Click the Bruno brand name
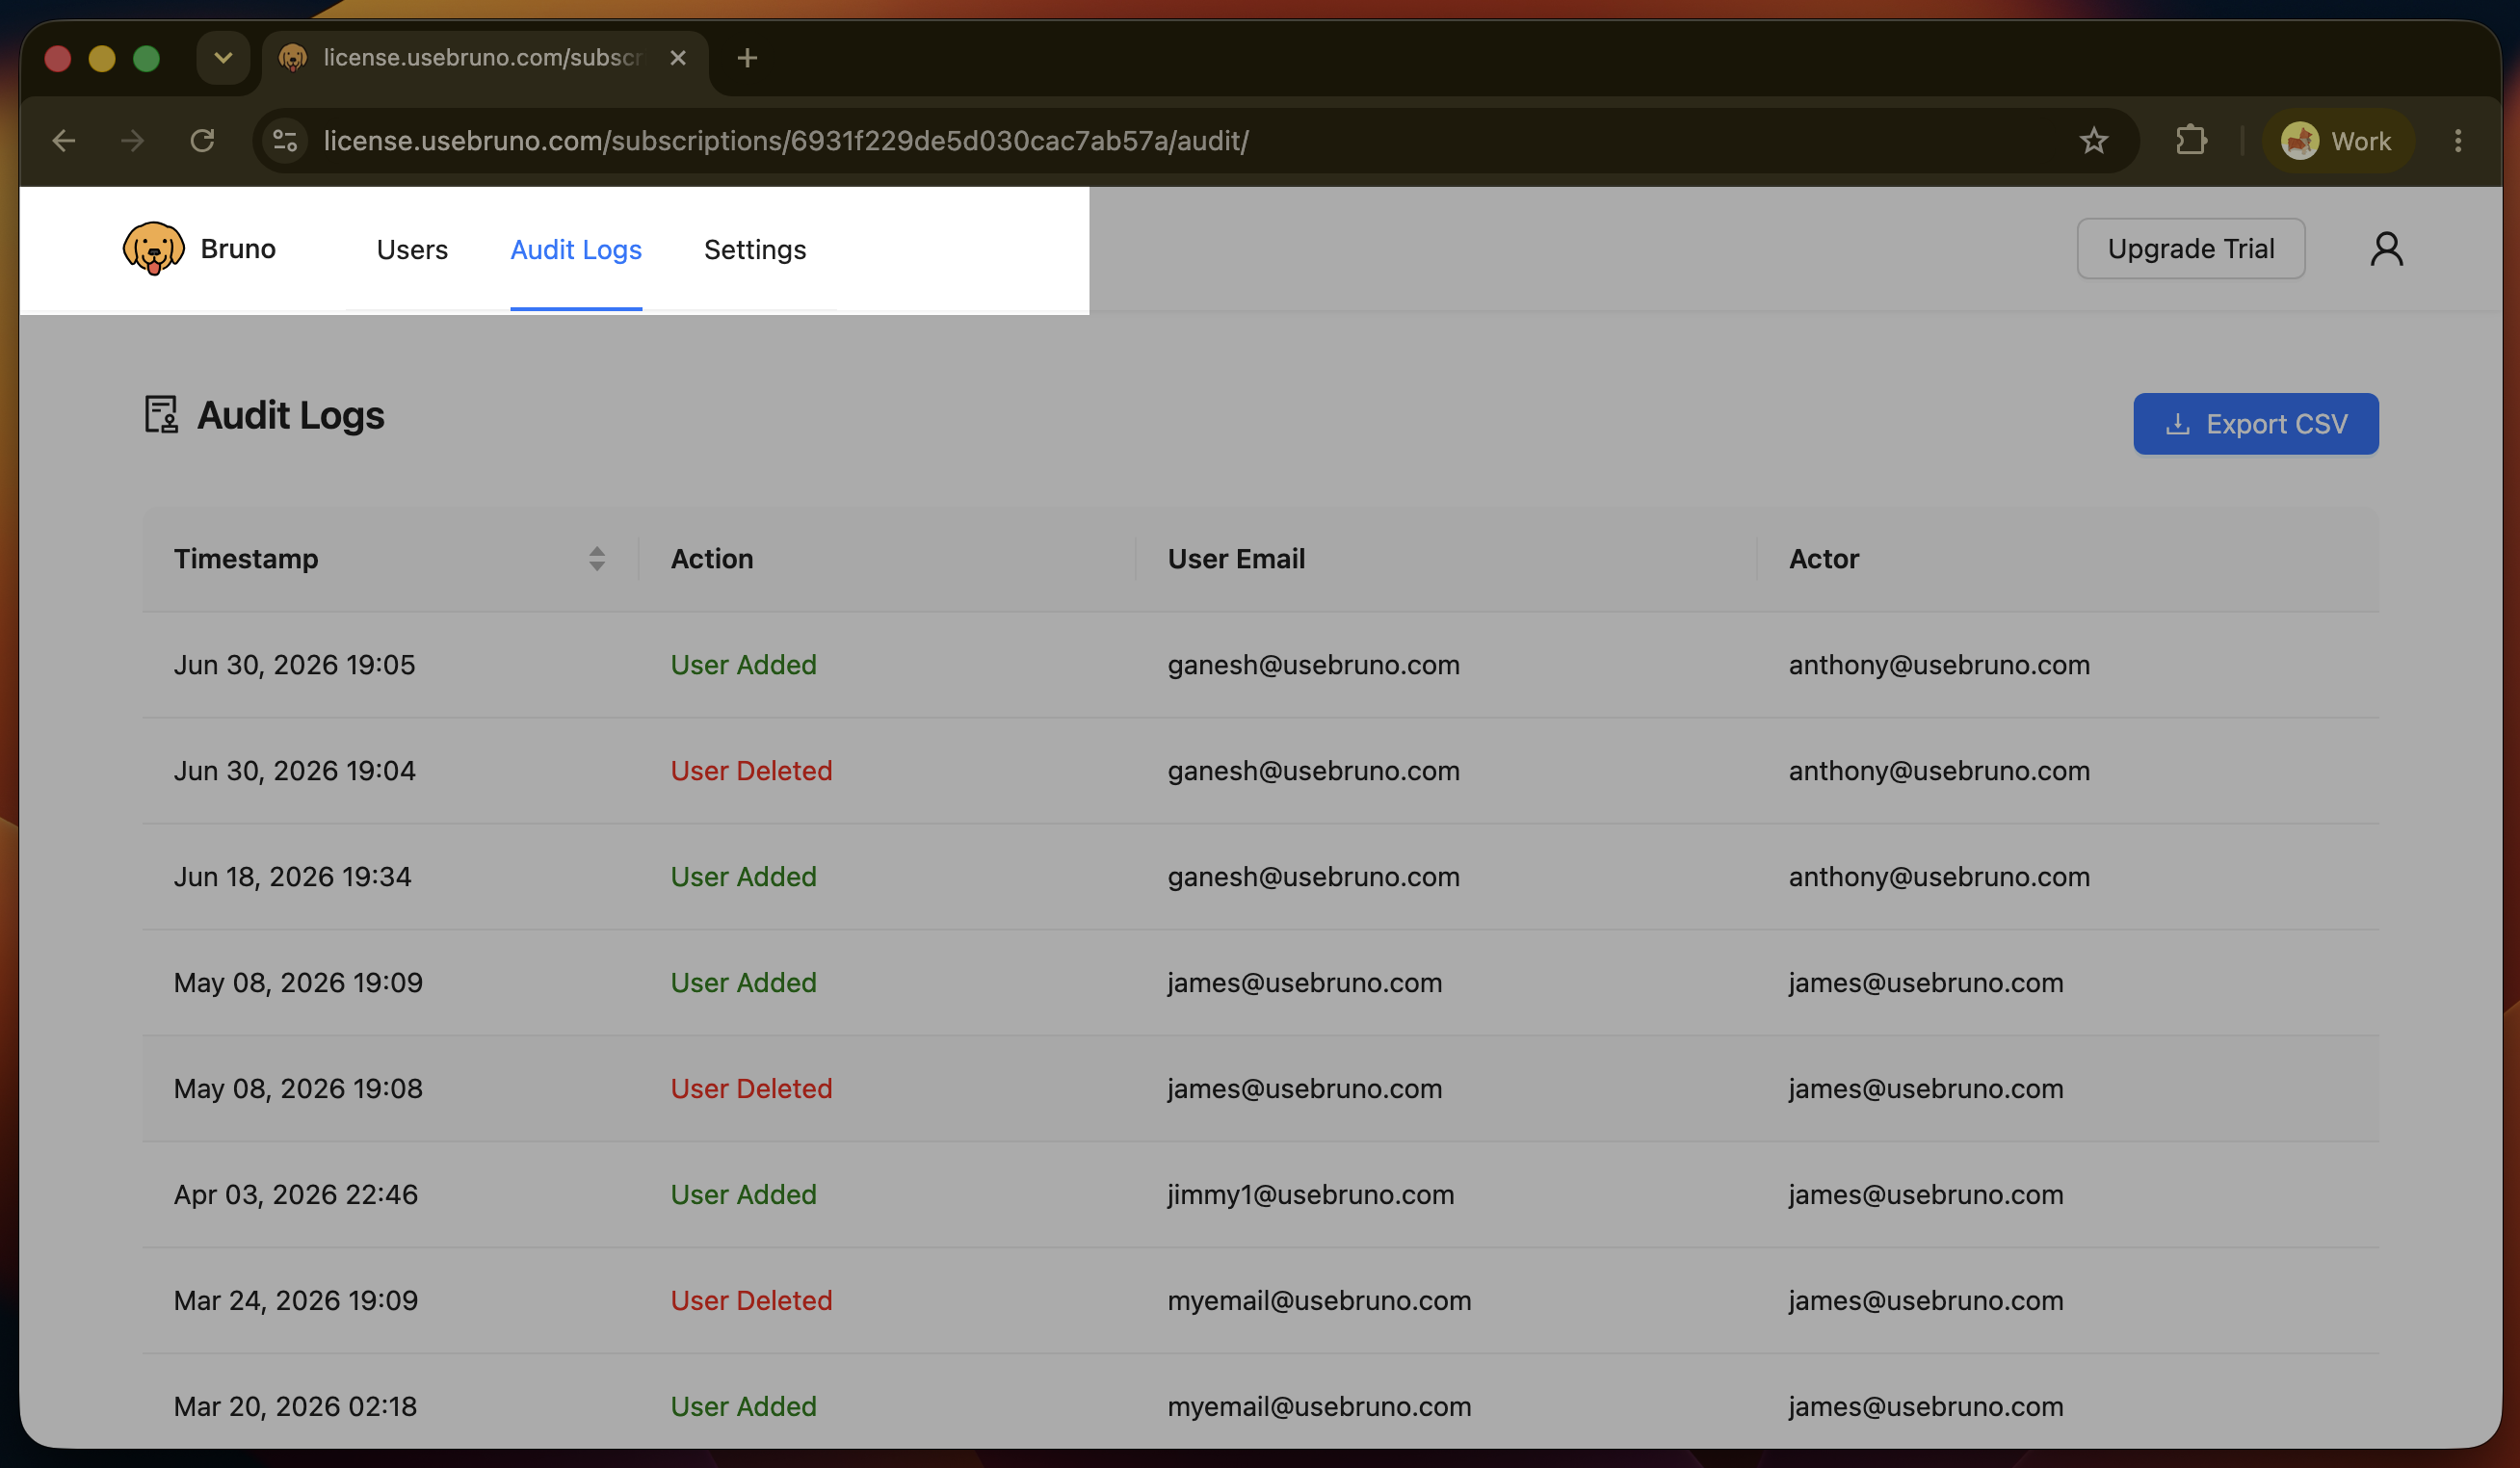 pyautogui.click(x=238, y=249)
